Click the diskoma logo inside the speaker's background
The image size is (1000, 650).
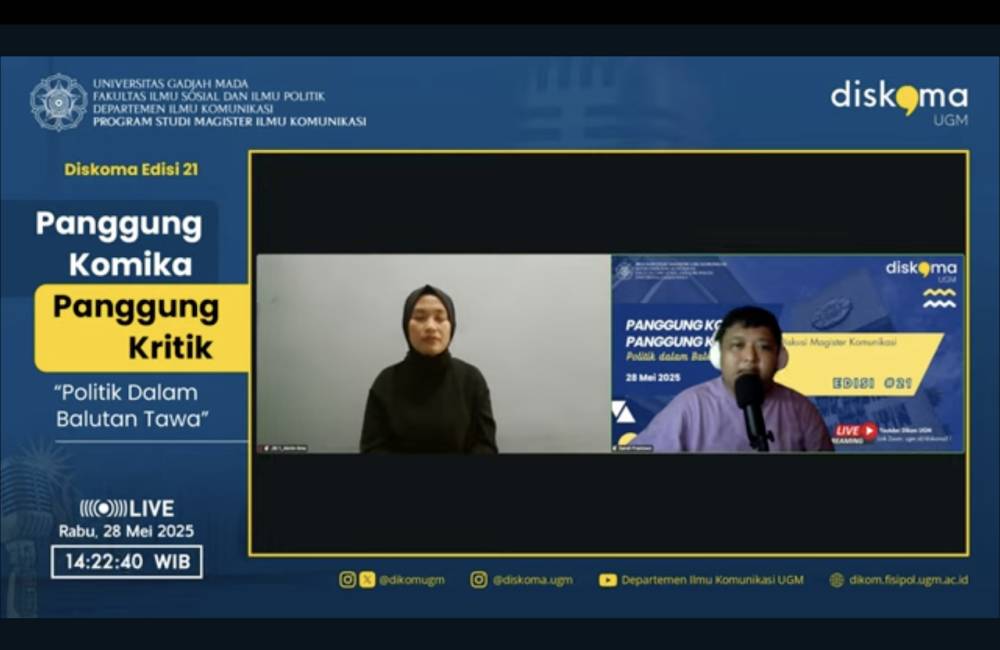click(921, 270)
